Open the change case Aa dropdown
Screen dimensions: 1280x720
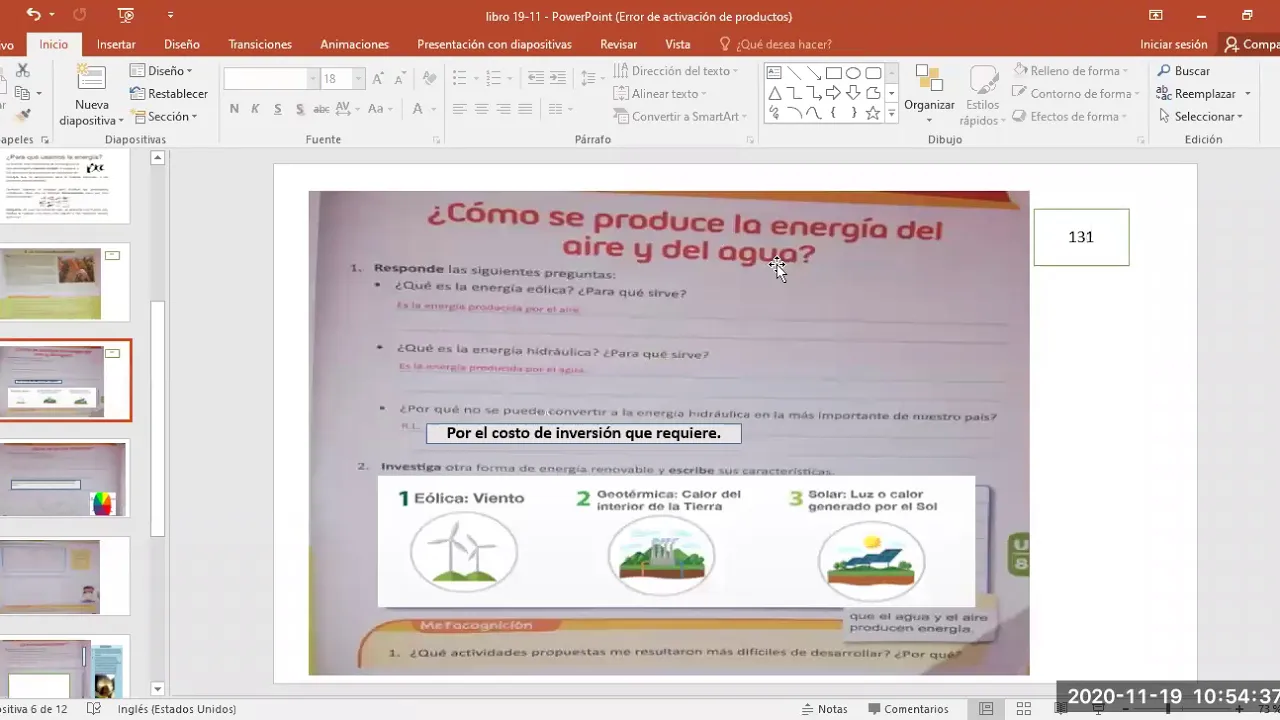380,109
